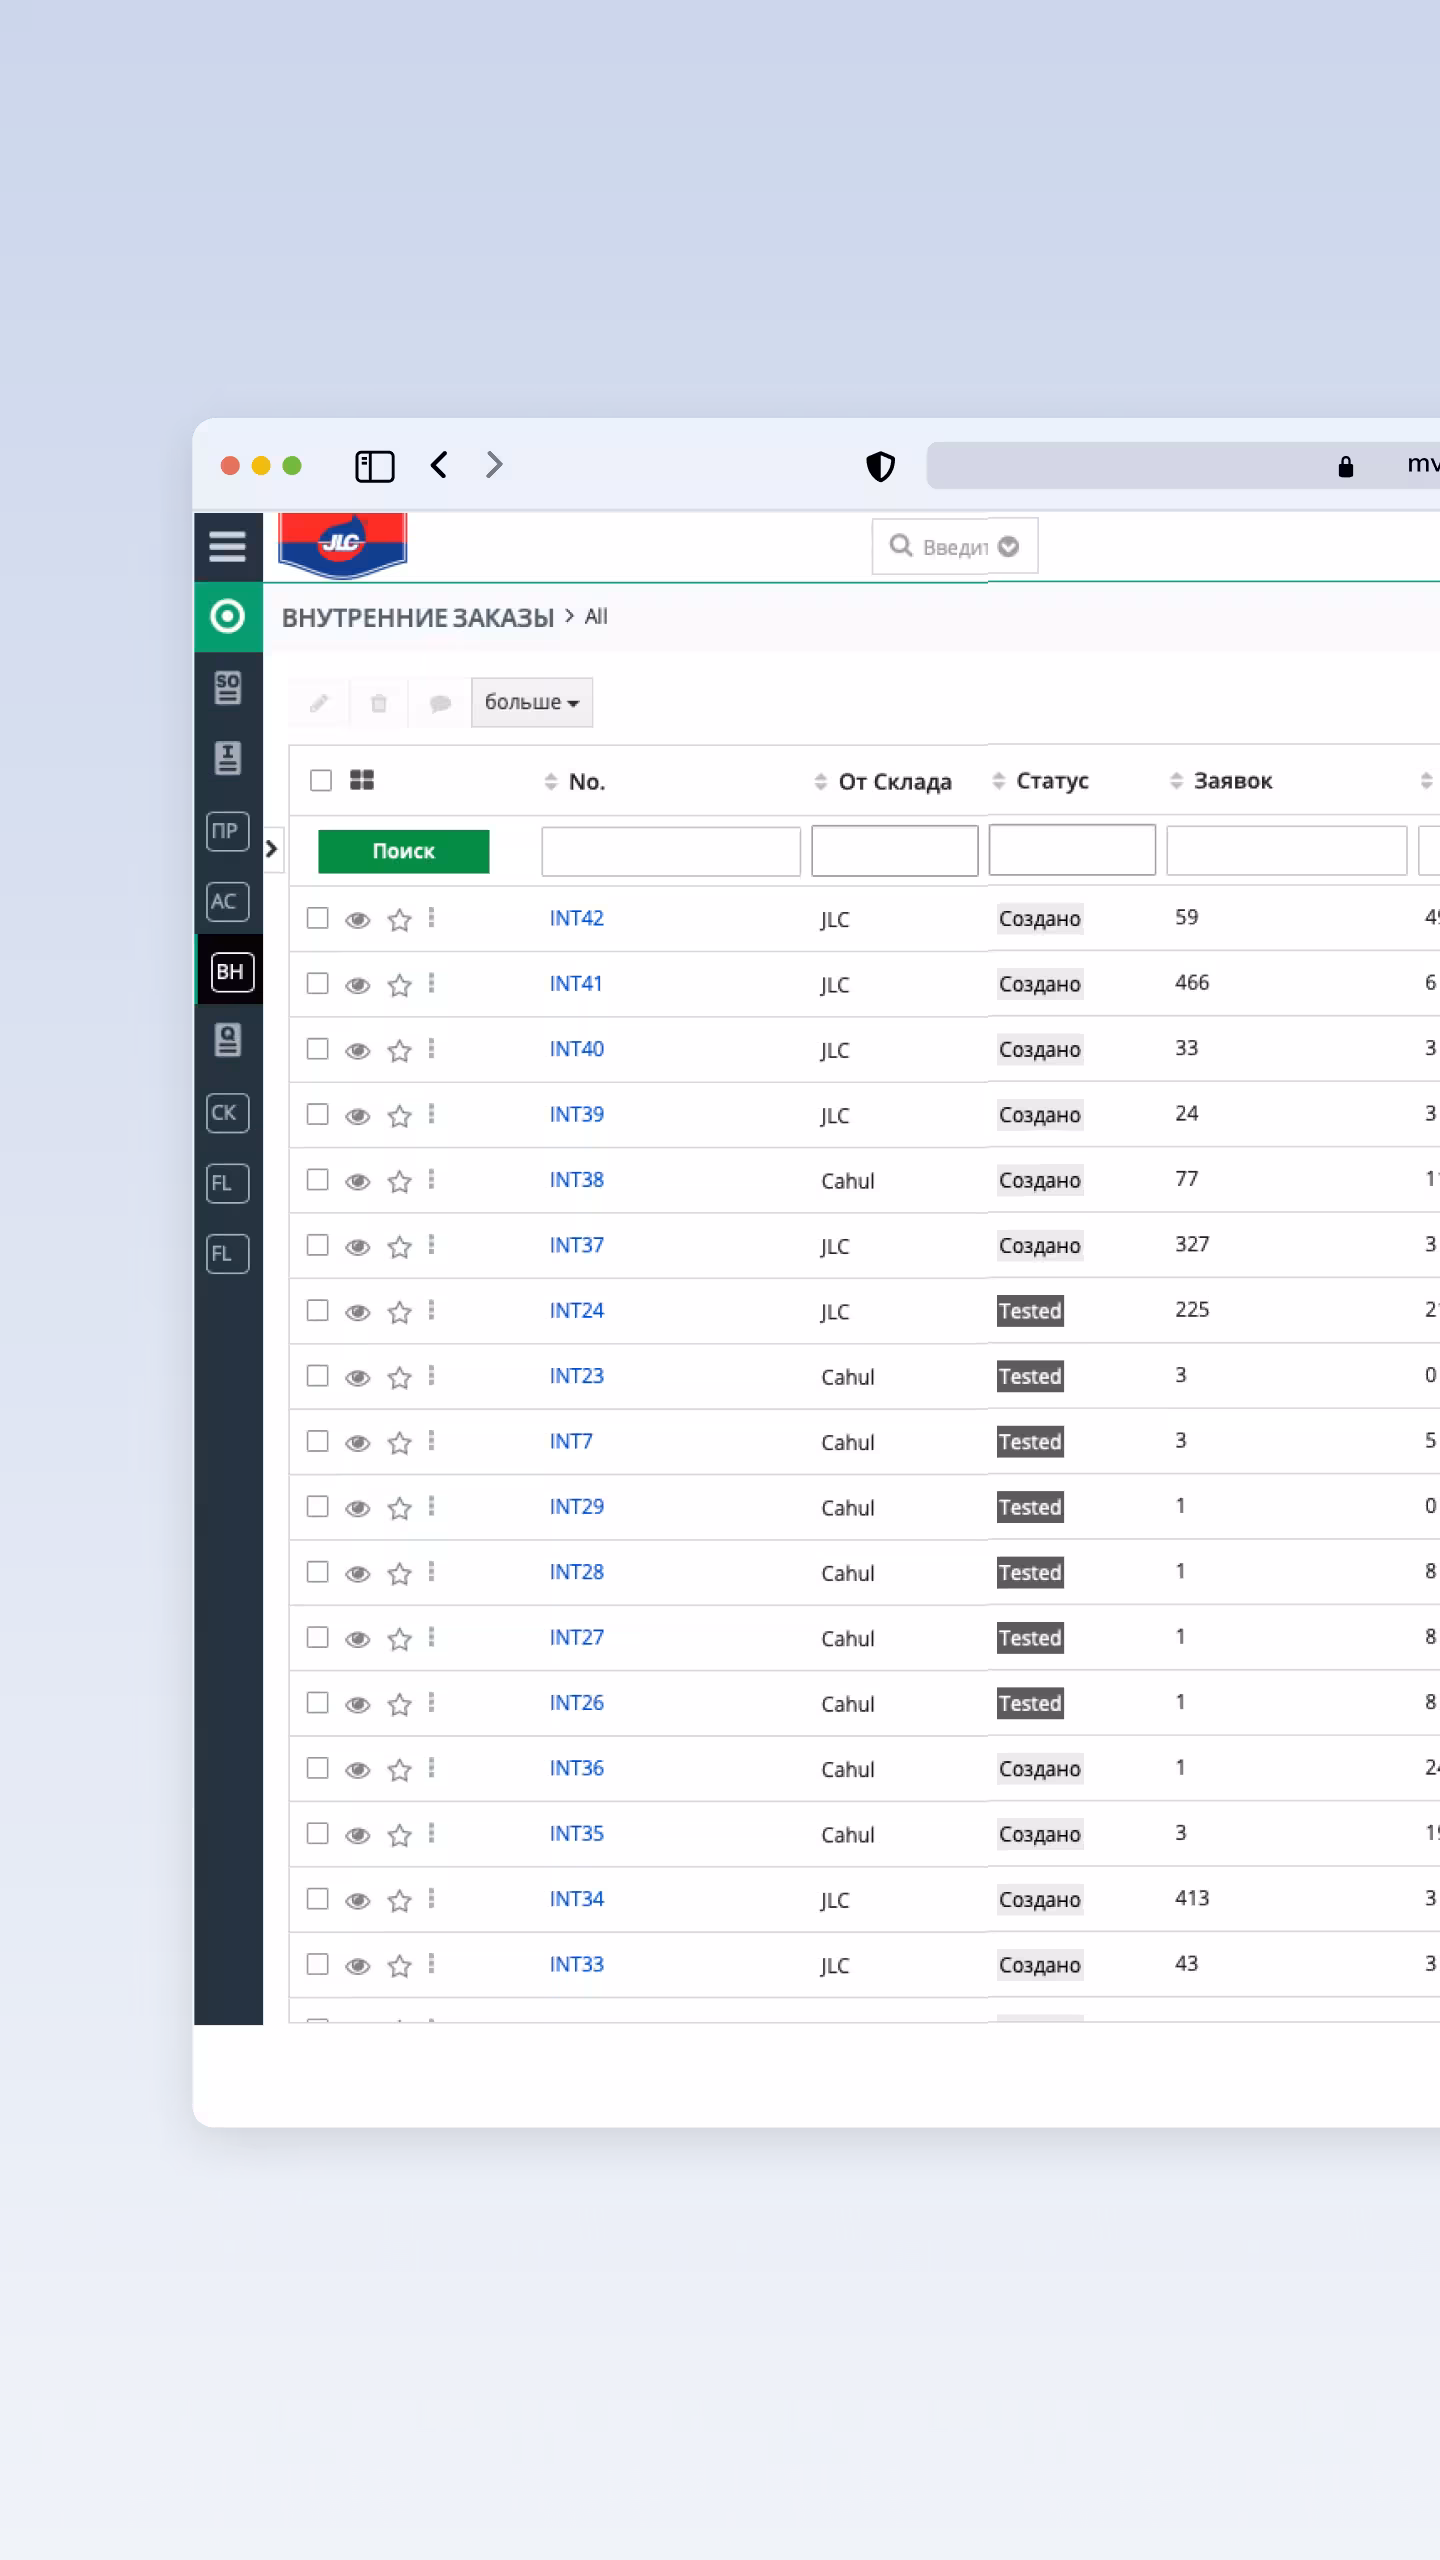This screenshot has width=1440, height=2560.
Task: Open the AC module in sidebar
Action: pos(227,901)
